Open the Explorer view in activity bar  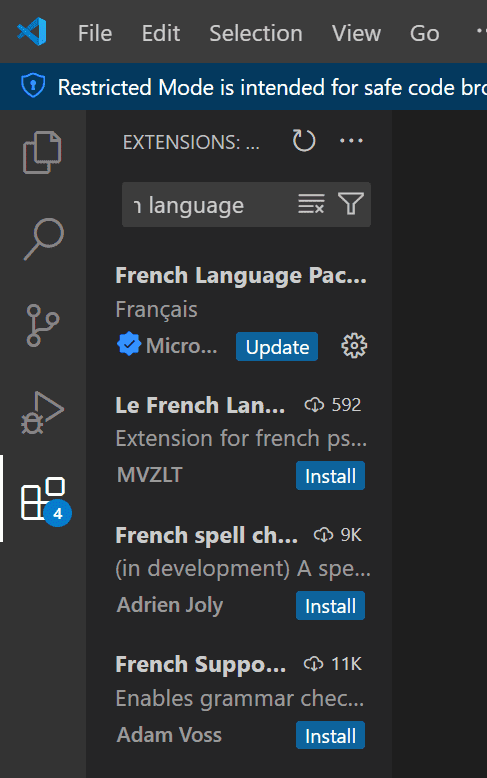pos(42,152)
